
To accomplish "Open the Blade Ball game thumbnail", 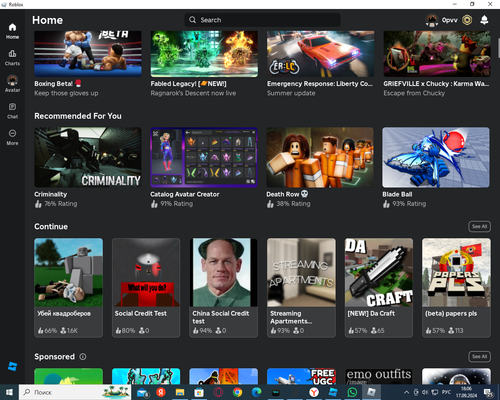I will (x=436, y=157).
